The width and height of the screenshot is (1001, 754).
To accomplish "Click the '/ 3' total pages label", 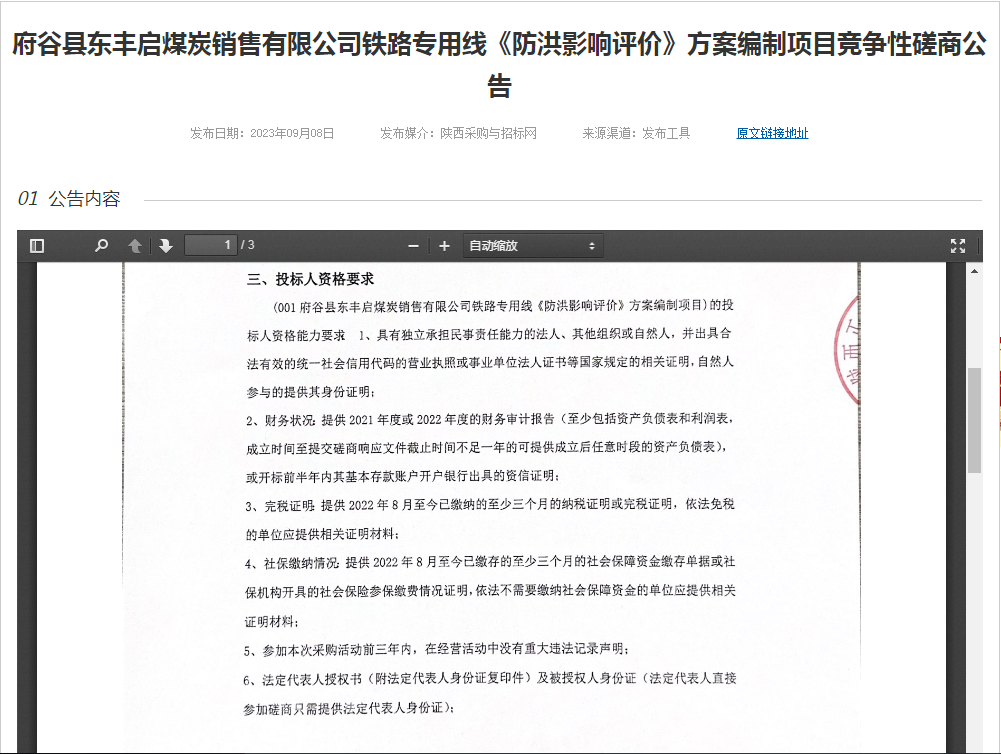I will click(x=248, y=245).
